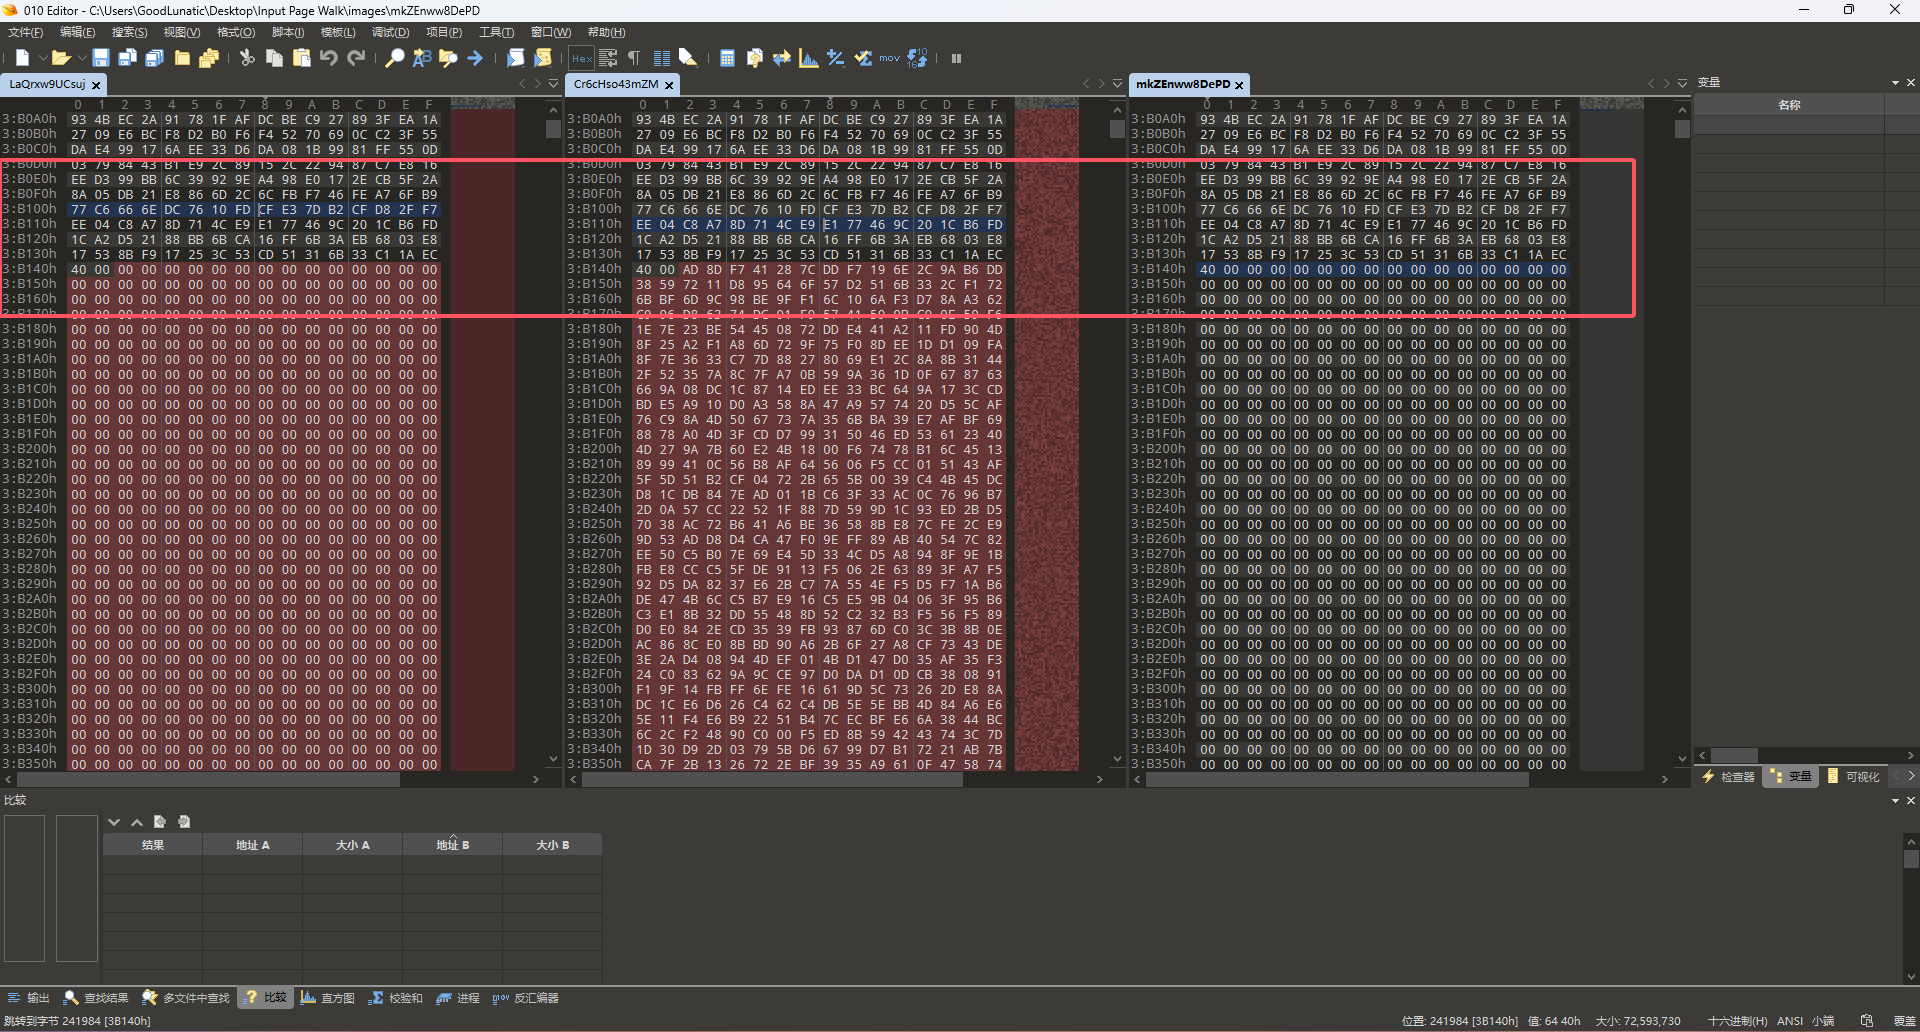Open the 搜索(S) menu
Image resolution: width=1920 pixels, height=1032 pixels.
click(x=130, y=33)
